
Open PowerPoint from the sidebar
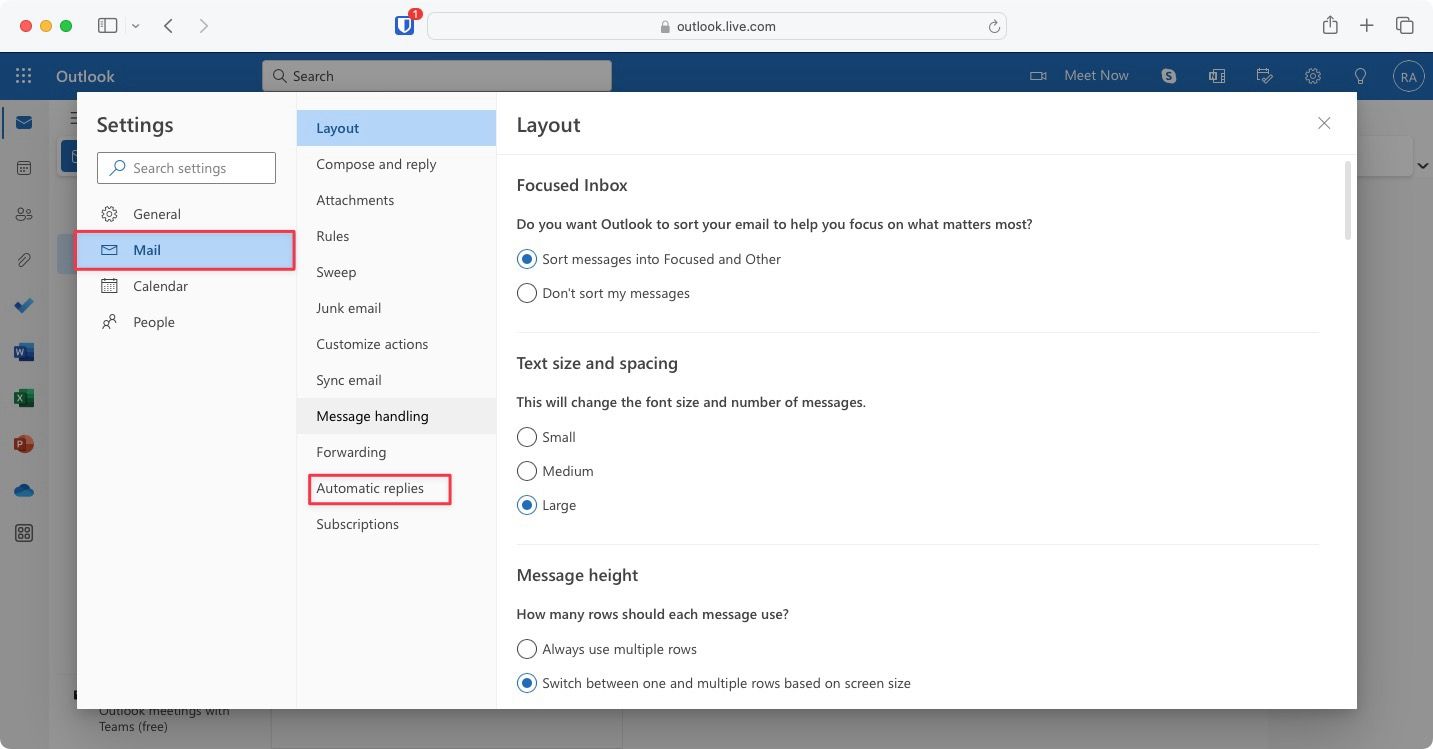click(x=23, y=443)
